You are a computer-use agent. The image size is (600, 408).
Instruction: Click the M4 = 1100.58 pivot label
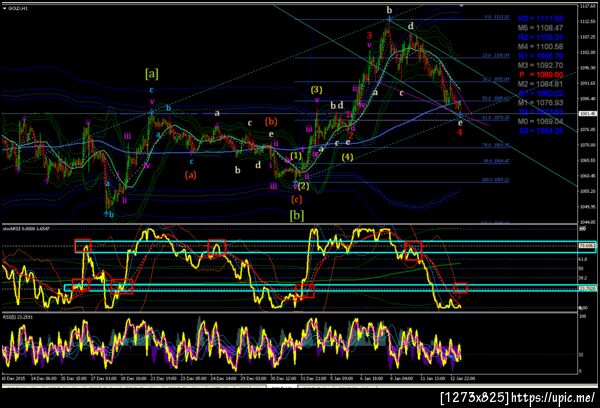coord(540,47)
